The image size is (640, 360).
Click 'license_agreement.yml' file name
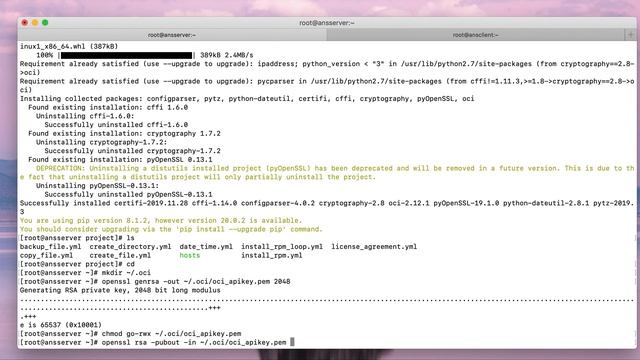(374, 247)
